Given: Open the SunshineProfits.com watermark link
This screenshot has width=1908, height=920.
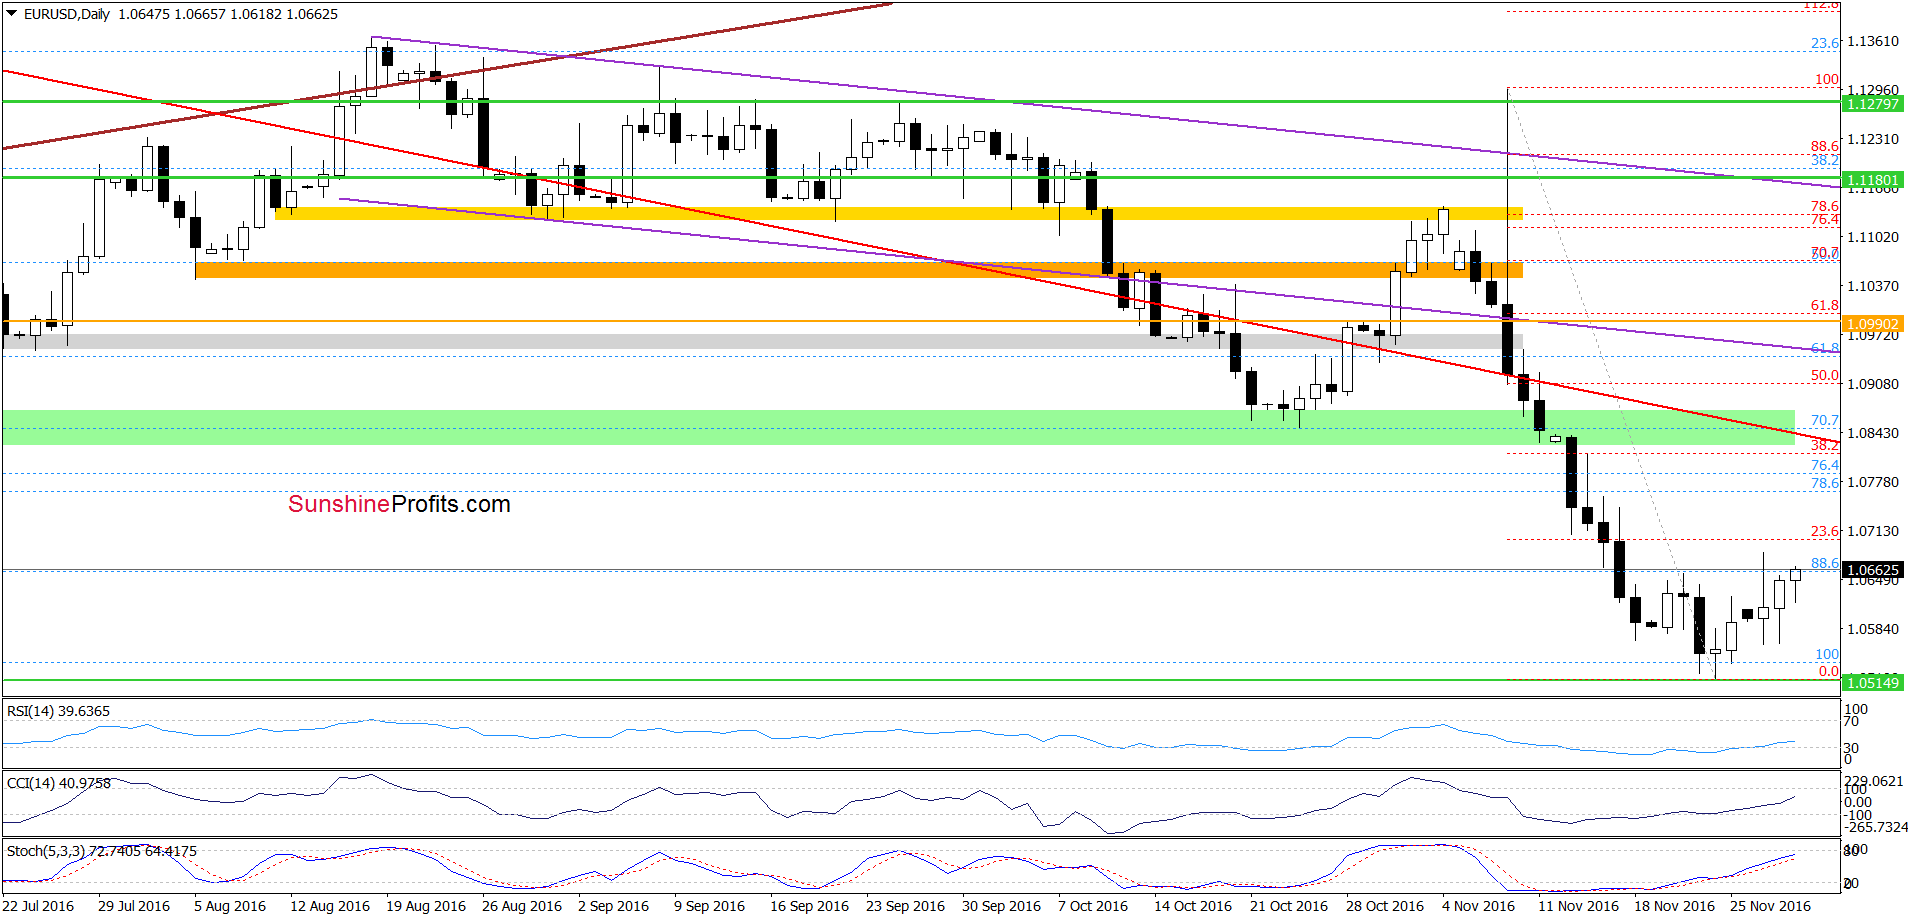Looking at the screenshot, I should point(399,504).
